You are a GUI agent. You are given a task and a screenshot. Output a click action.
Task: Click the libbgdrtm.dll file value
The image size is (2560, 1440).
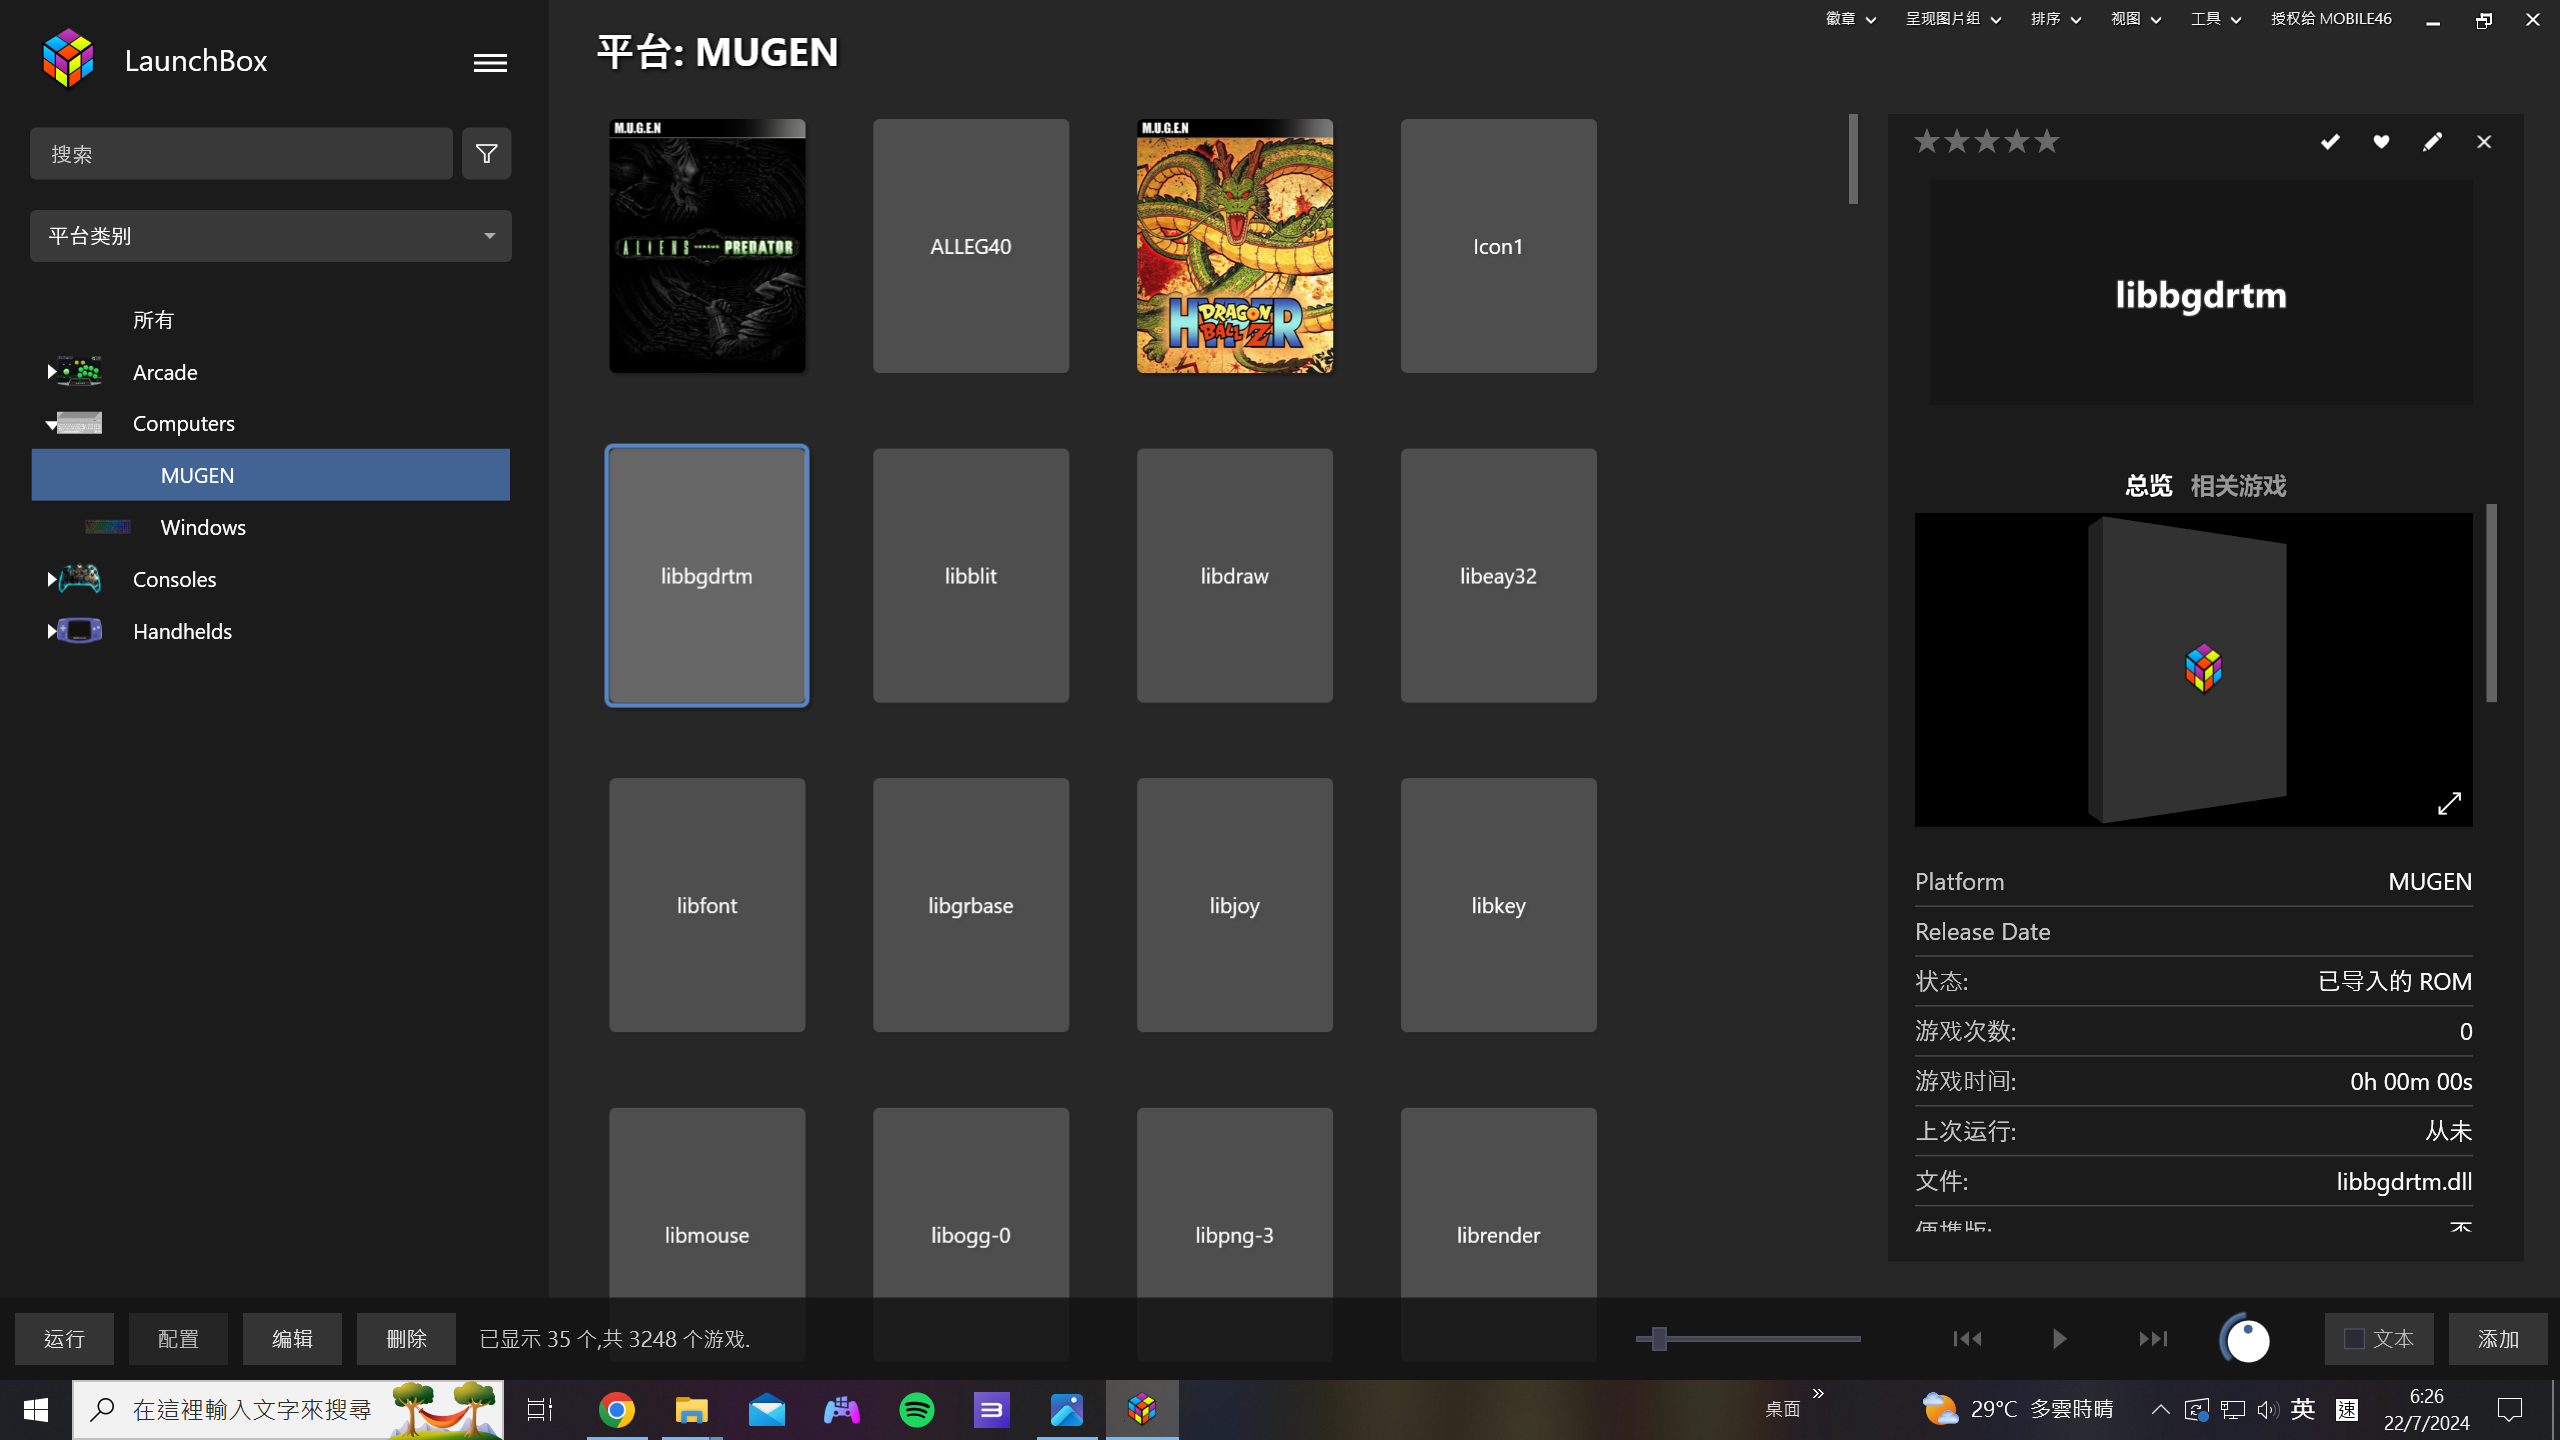coord(2404,1181)
